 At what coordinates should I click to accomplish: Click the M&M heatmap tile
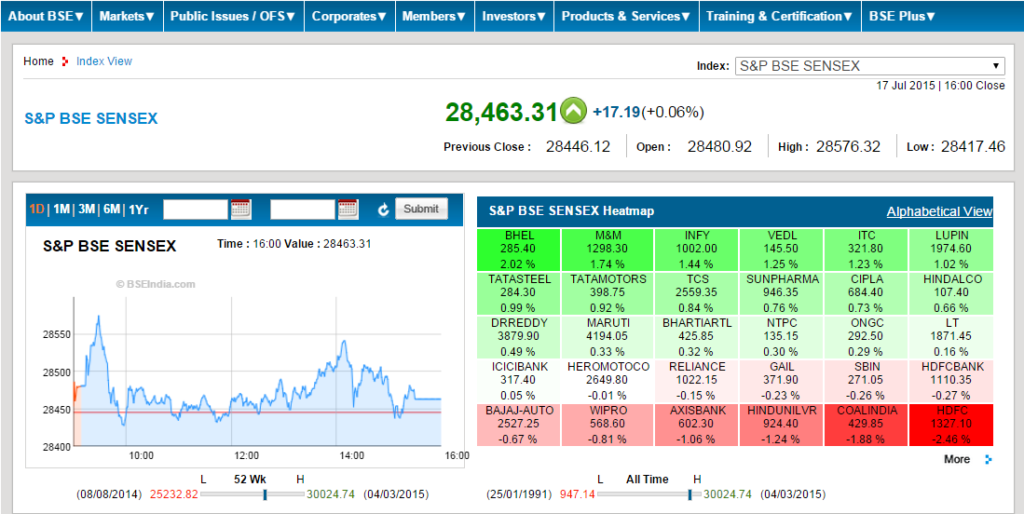[x=608, y=249]
